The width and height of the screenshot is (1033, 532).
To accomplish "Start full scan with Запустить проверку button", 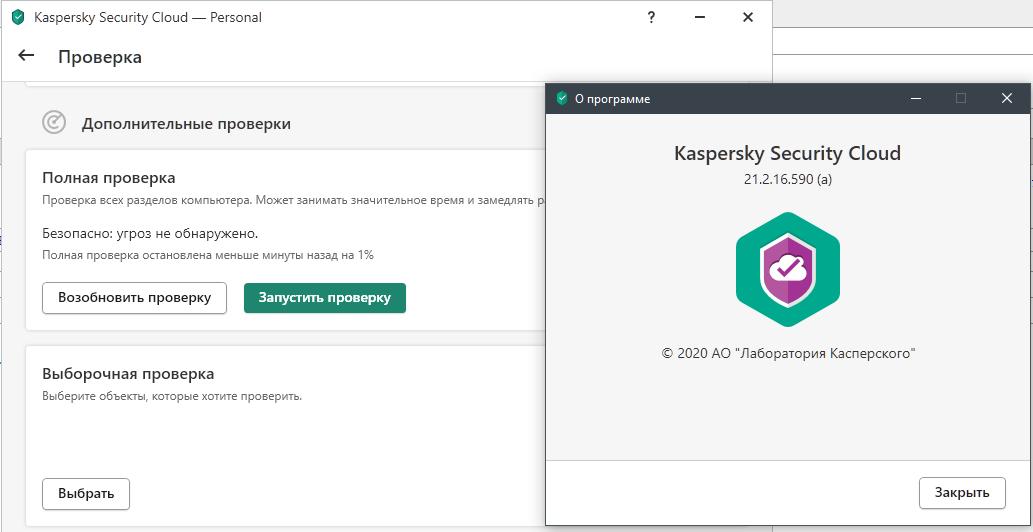I will (x=325, y=298).
